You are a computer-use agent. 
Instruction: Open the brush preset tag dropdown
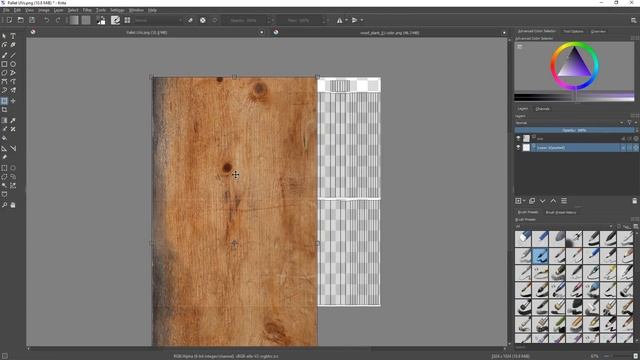564,227
